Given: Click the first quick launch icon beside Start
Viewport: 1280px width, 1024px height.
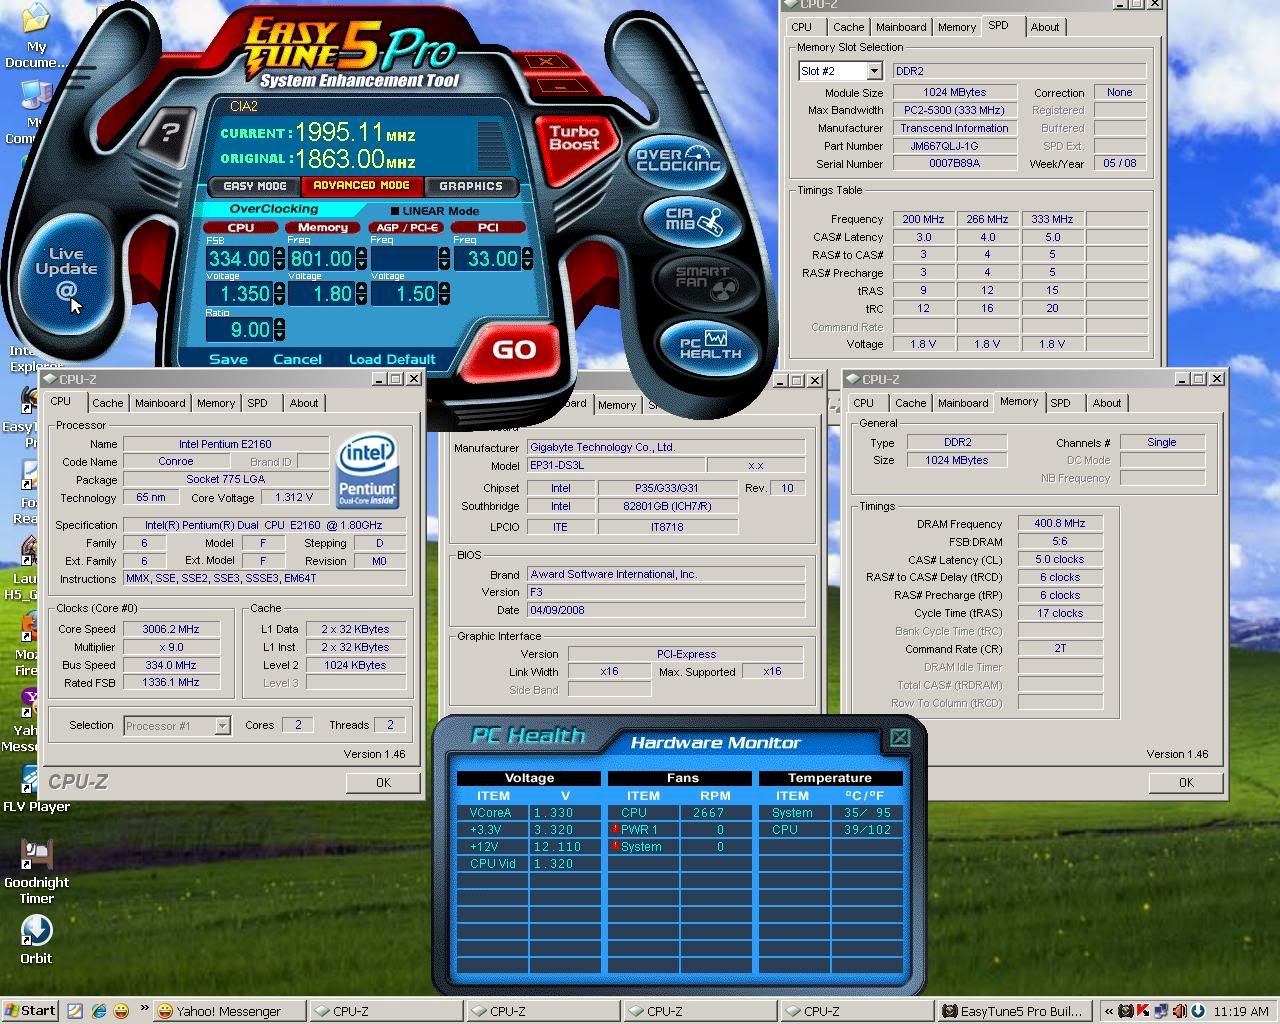Looking at the screenshot, I should (75, 1011).
